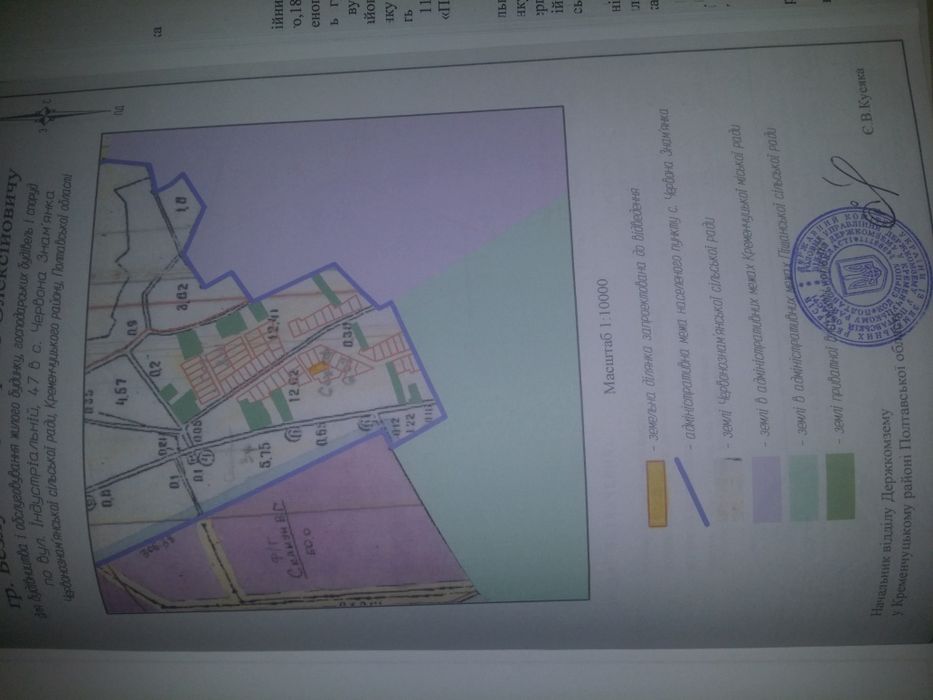Click the map parcel labeled '4,57'
The height and width of the screenshot is (700, 933).
121,393
